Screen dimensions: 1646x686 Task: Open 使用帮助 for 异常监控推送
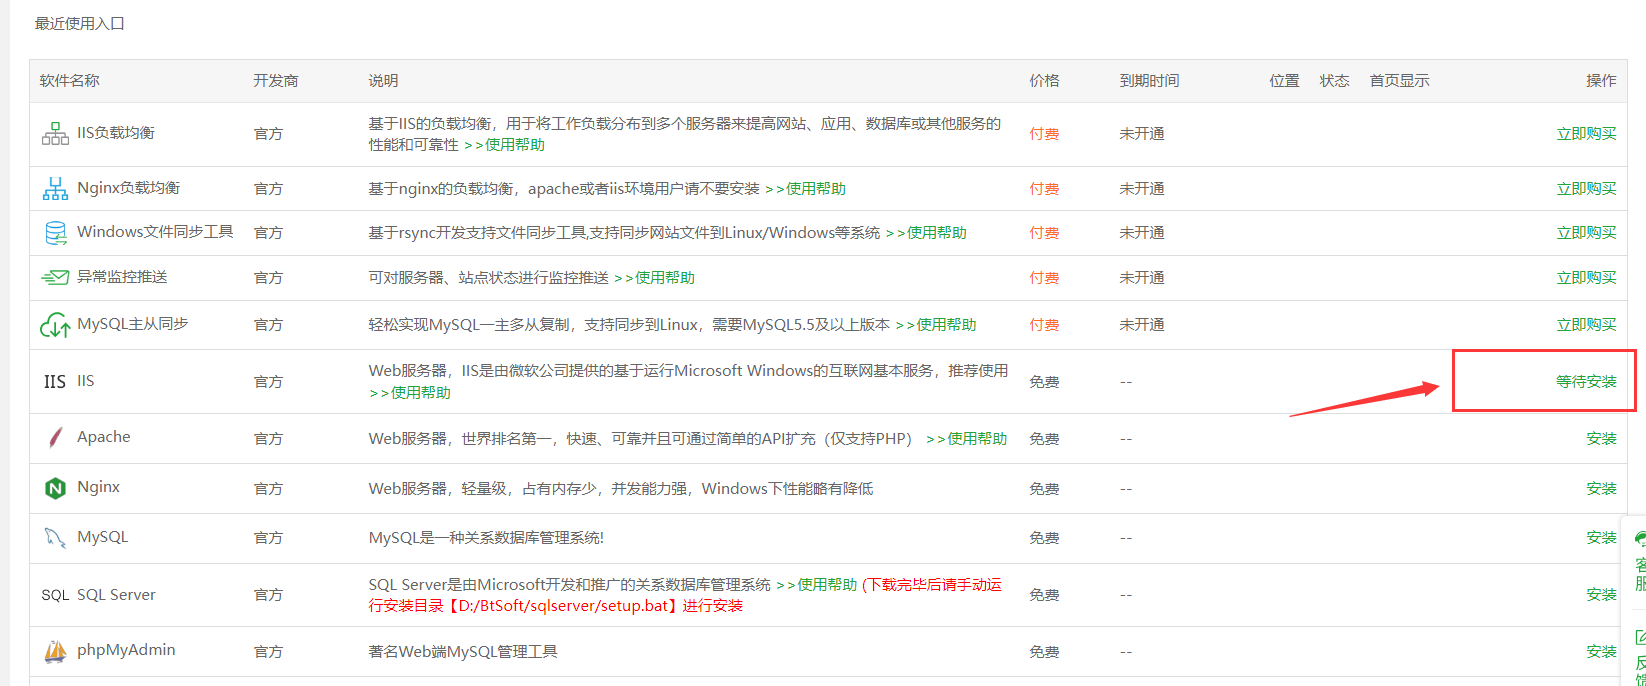[x=655, y=277]
